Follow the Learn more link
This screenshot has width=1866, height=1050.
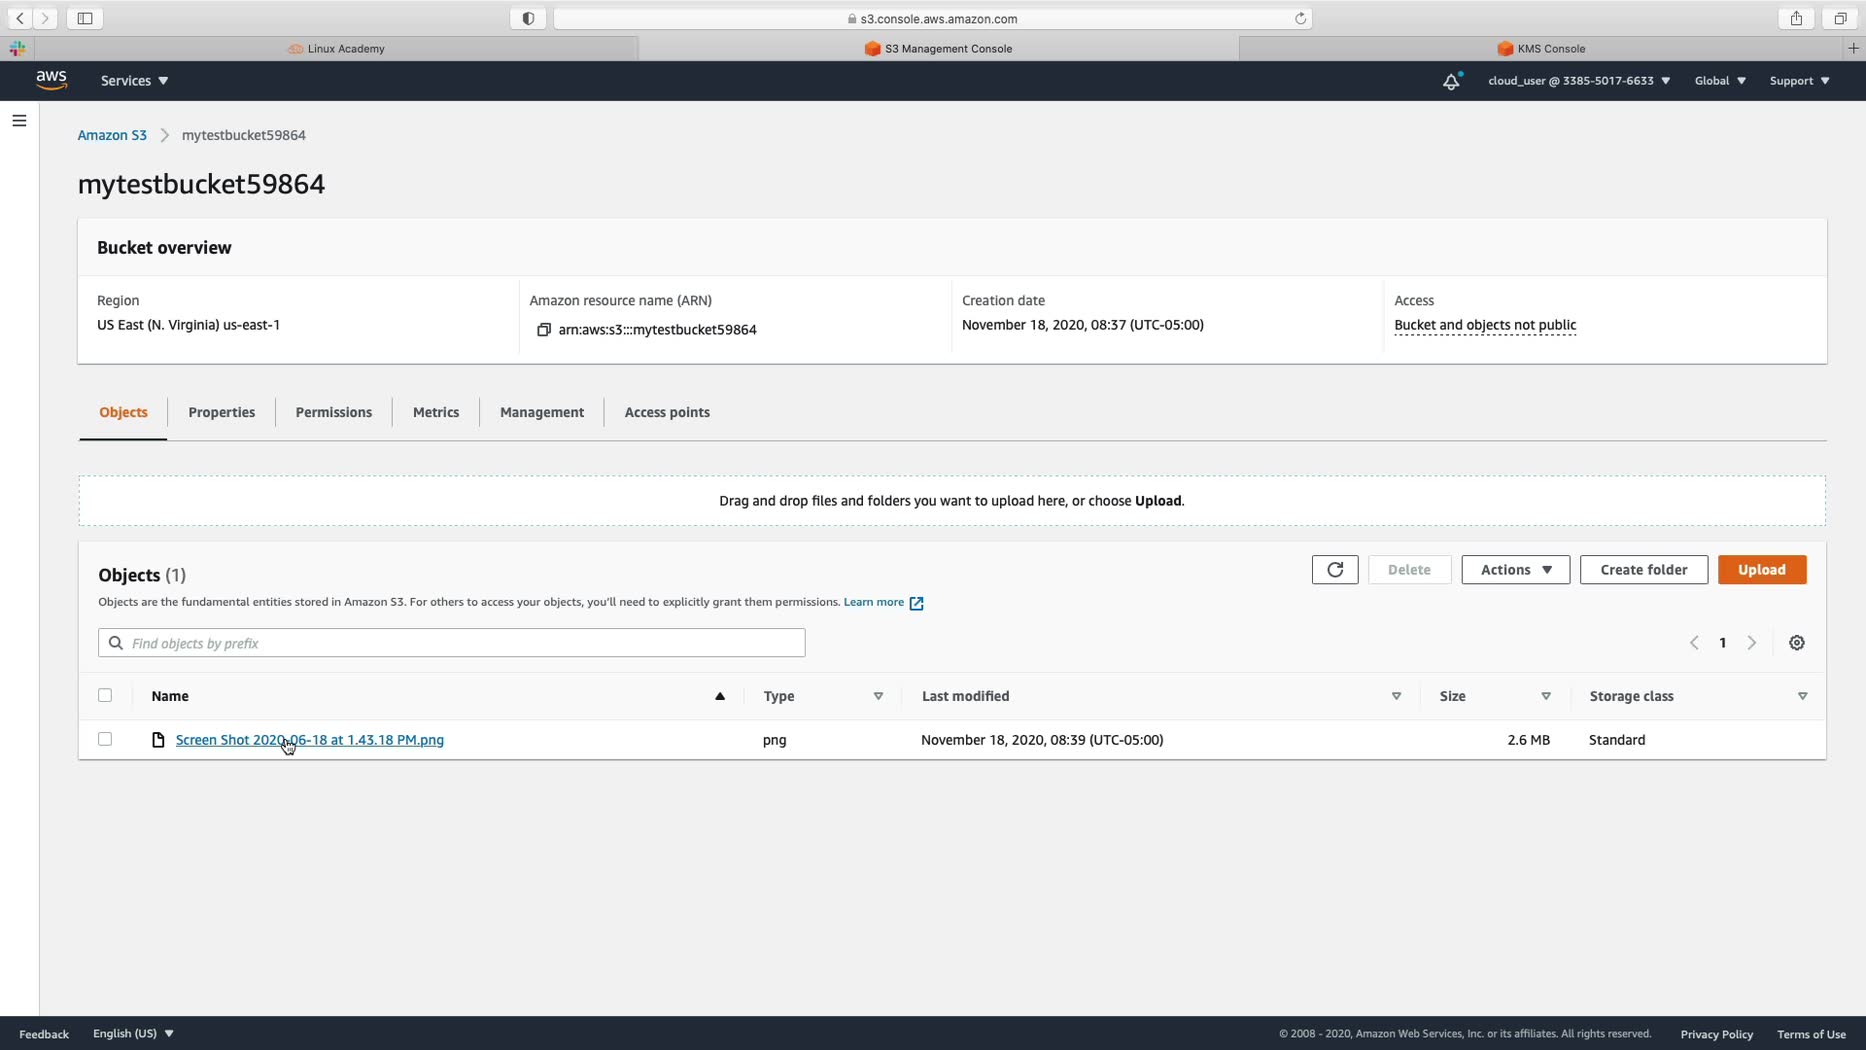click(883, 602)
